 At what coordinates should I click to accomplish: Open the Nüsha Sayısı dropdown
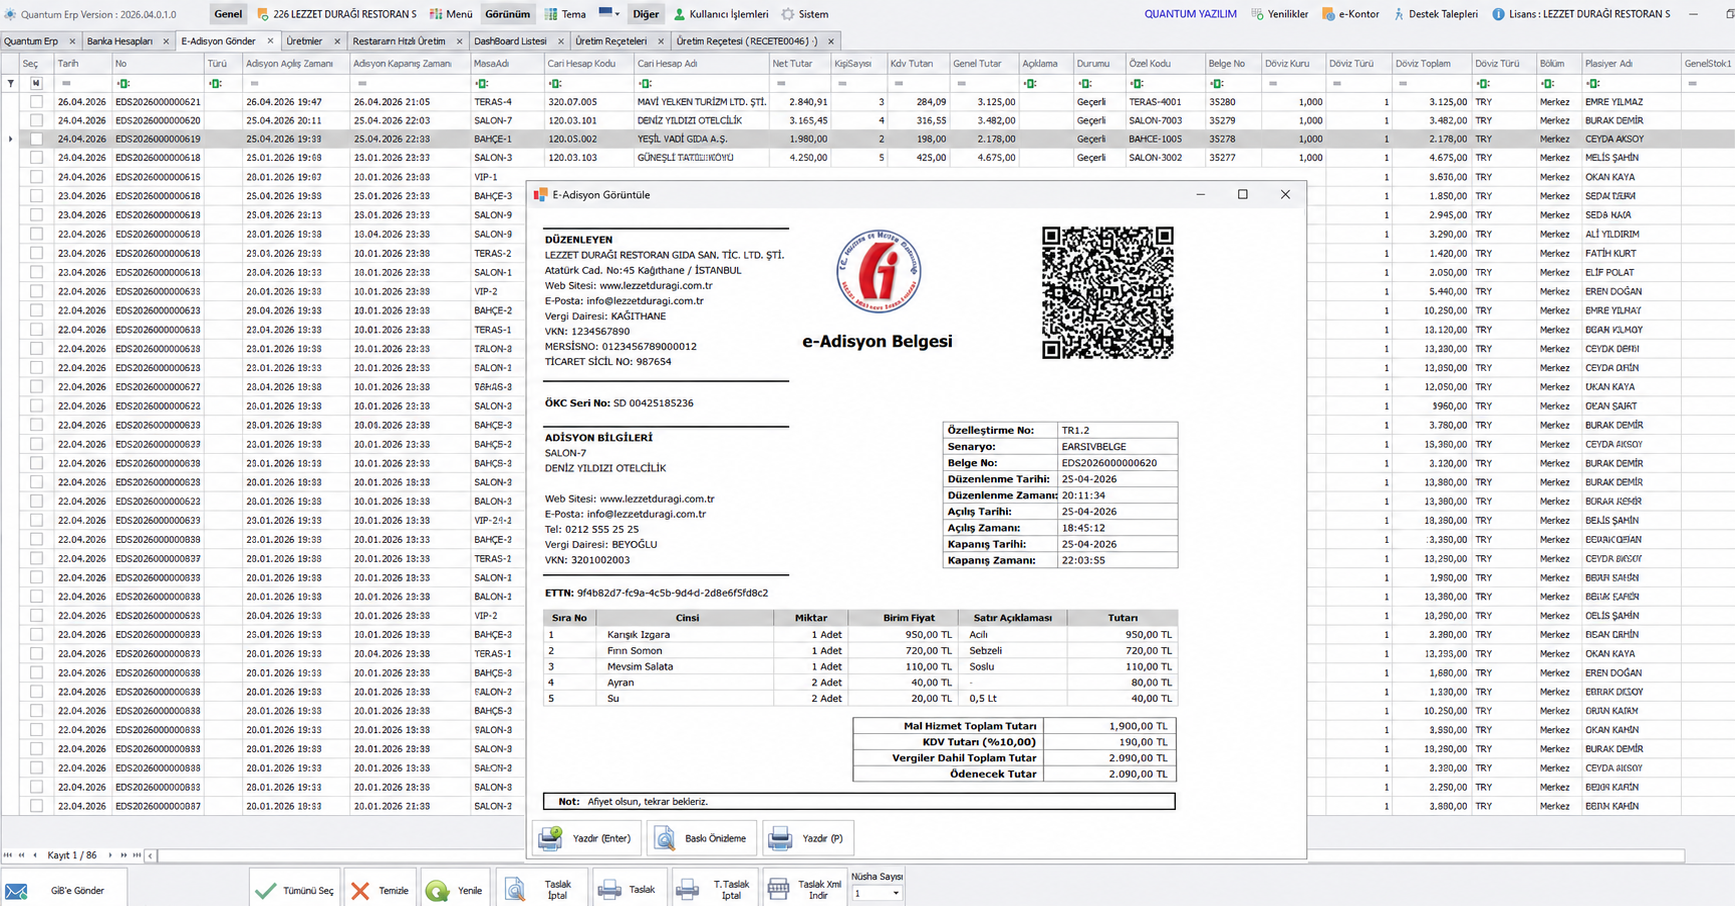(x=877, y=893)
